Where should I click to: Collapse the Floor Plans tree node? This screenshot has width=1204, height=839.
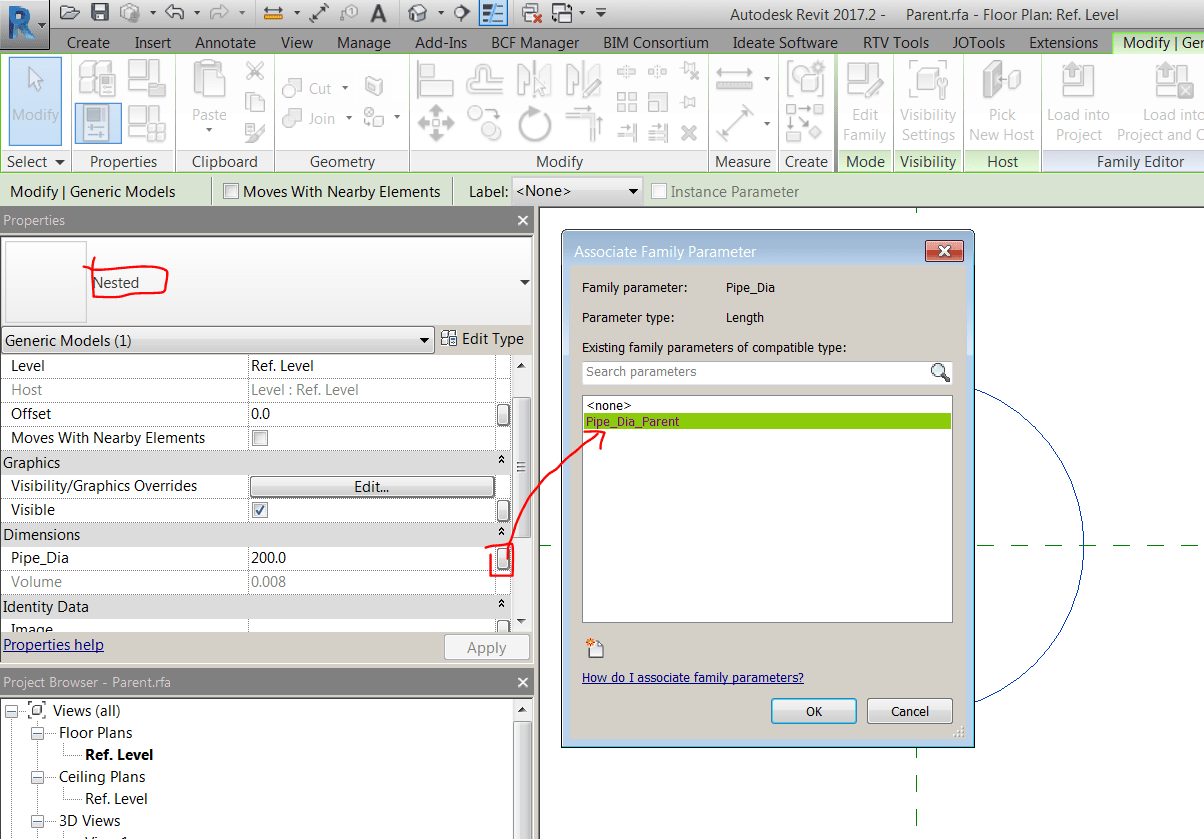37,733
